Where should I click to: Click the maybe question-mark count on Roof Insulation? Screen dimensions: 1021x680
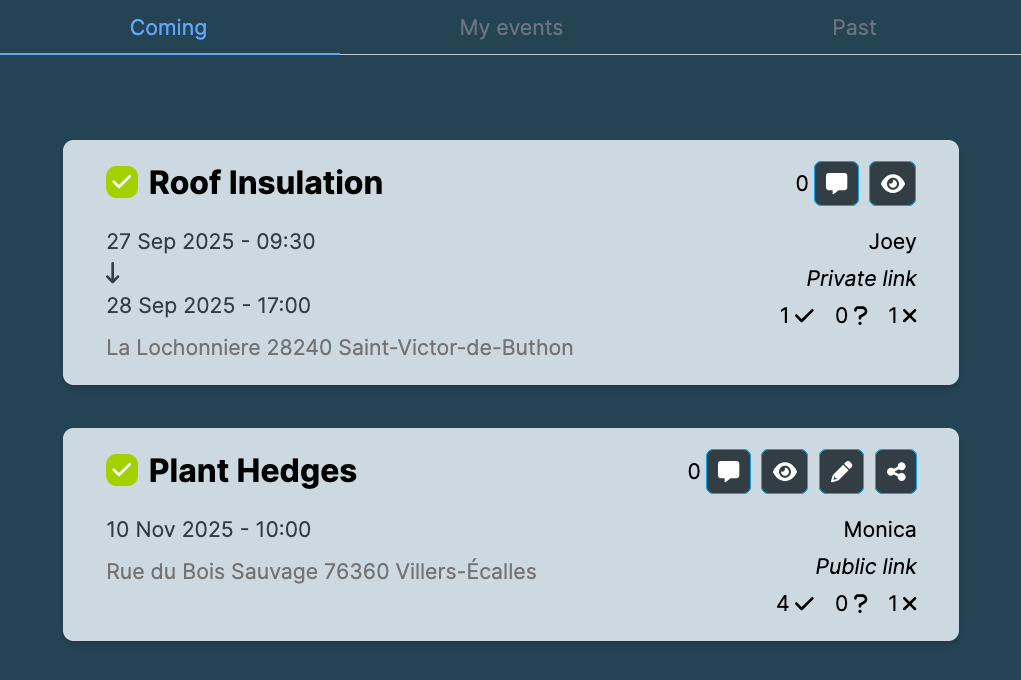point(851,316)
